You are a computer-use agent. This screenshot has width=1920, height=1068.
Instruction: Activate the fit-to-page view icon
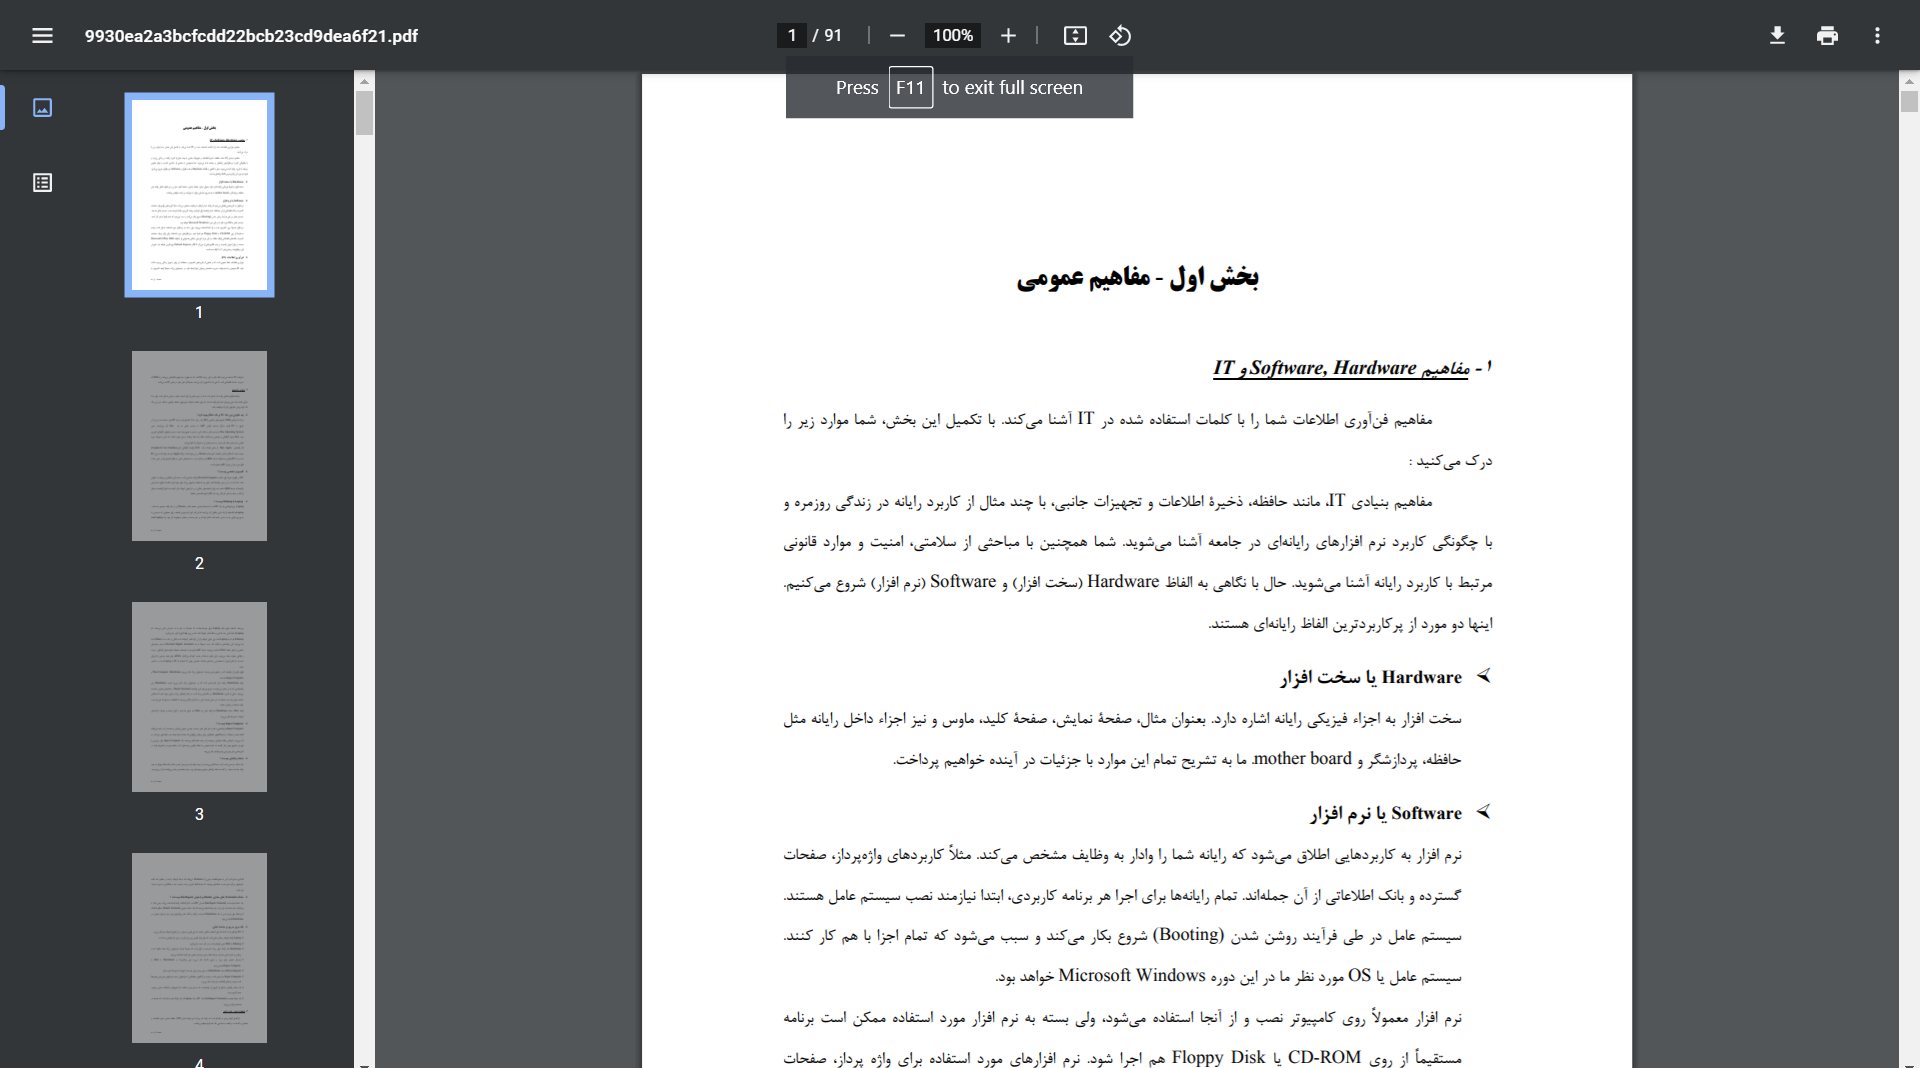click(1076, 36)
